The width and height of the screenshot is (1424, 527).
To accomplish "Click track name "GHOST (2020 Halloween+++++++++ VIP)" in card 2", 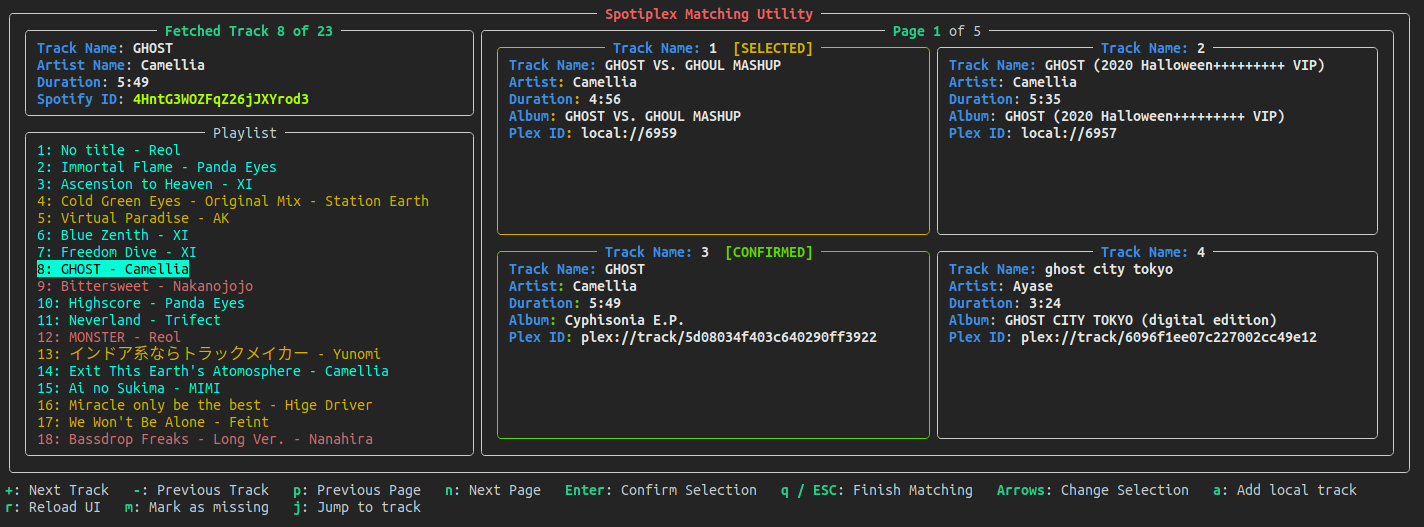I will [1185, 65].
